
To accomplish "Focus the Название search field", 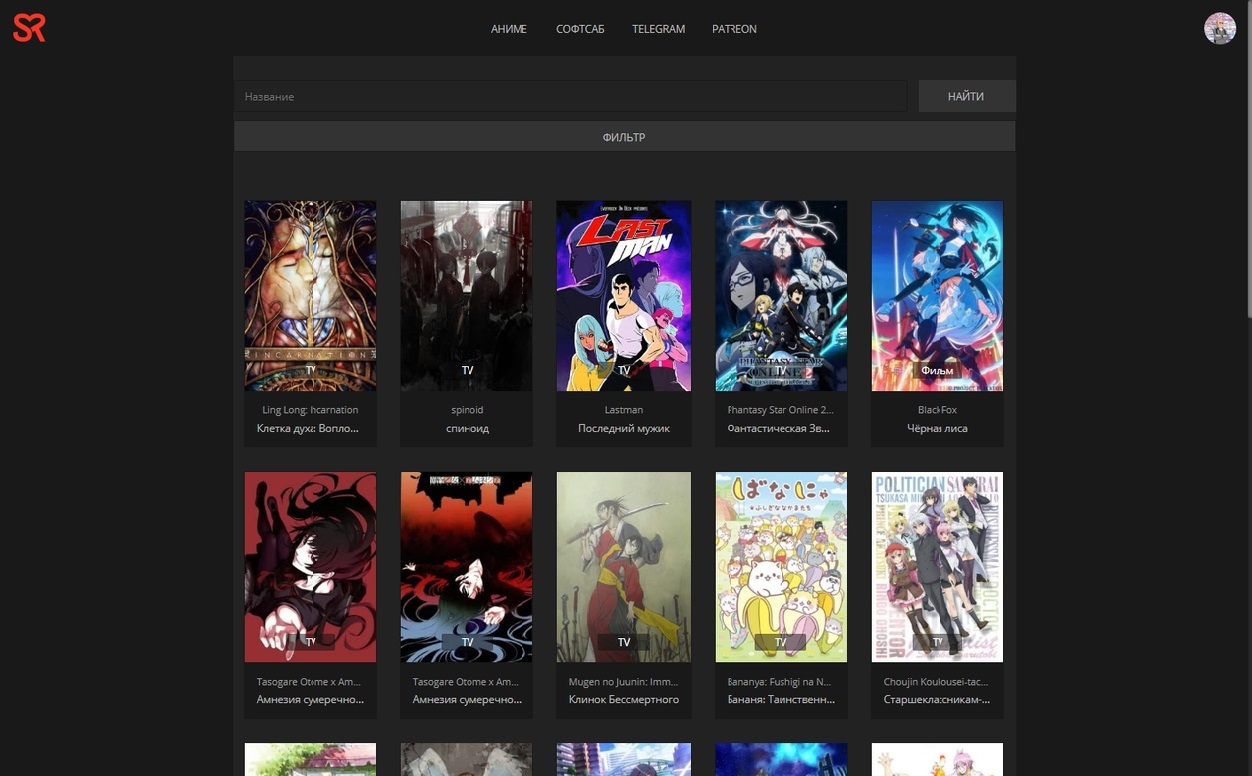I will pyautogui.click(x=571, y=96).
